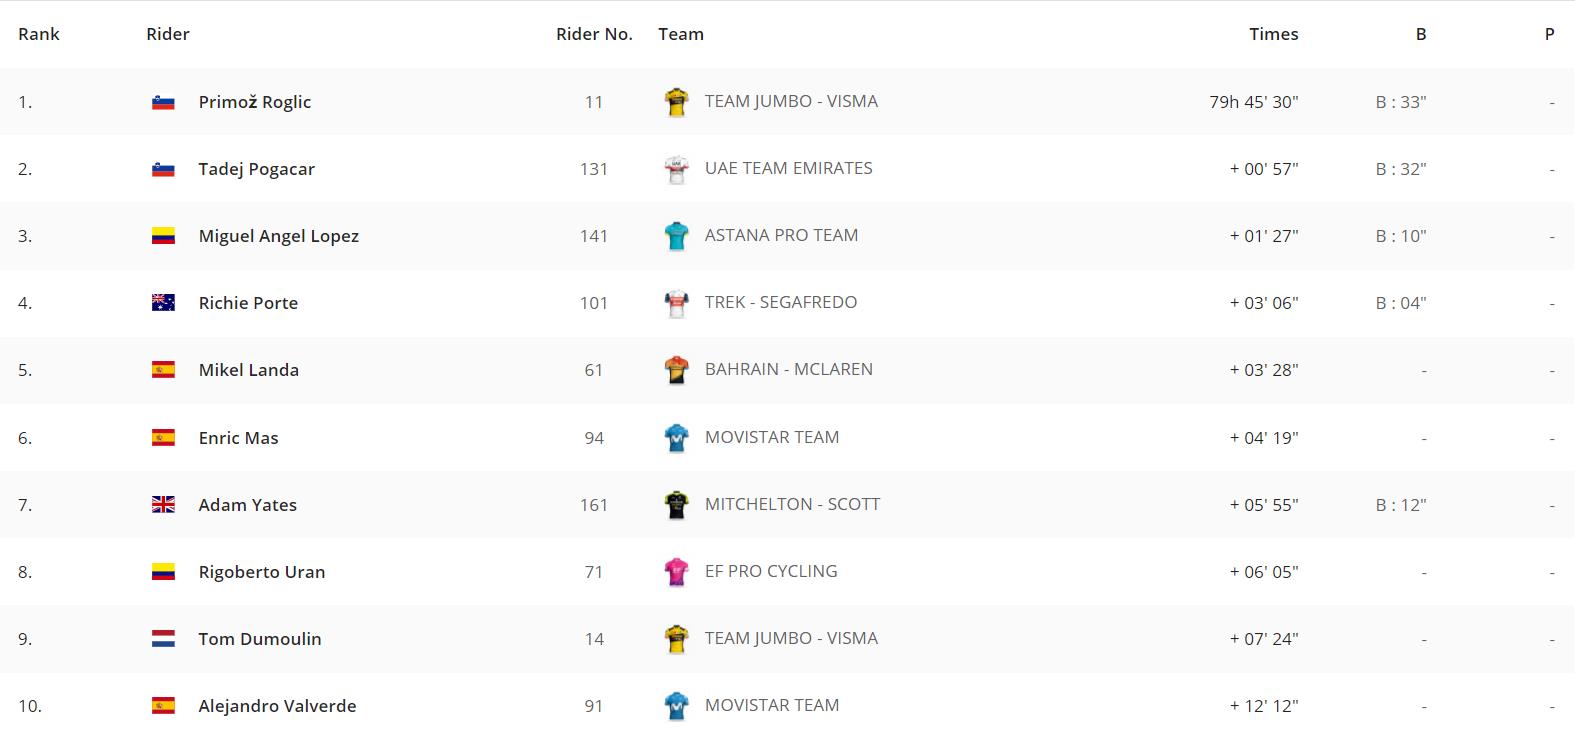Viewport: 1575px width, 748px height.
Task: Click EF Pro Cycling pink jersey icon
Action: coord(677,572)
